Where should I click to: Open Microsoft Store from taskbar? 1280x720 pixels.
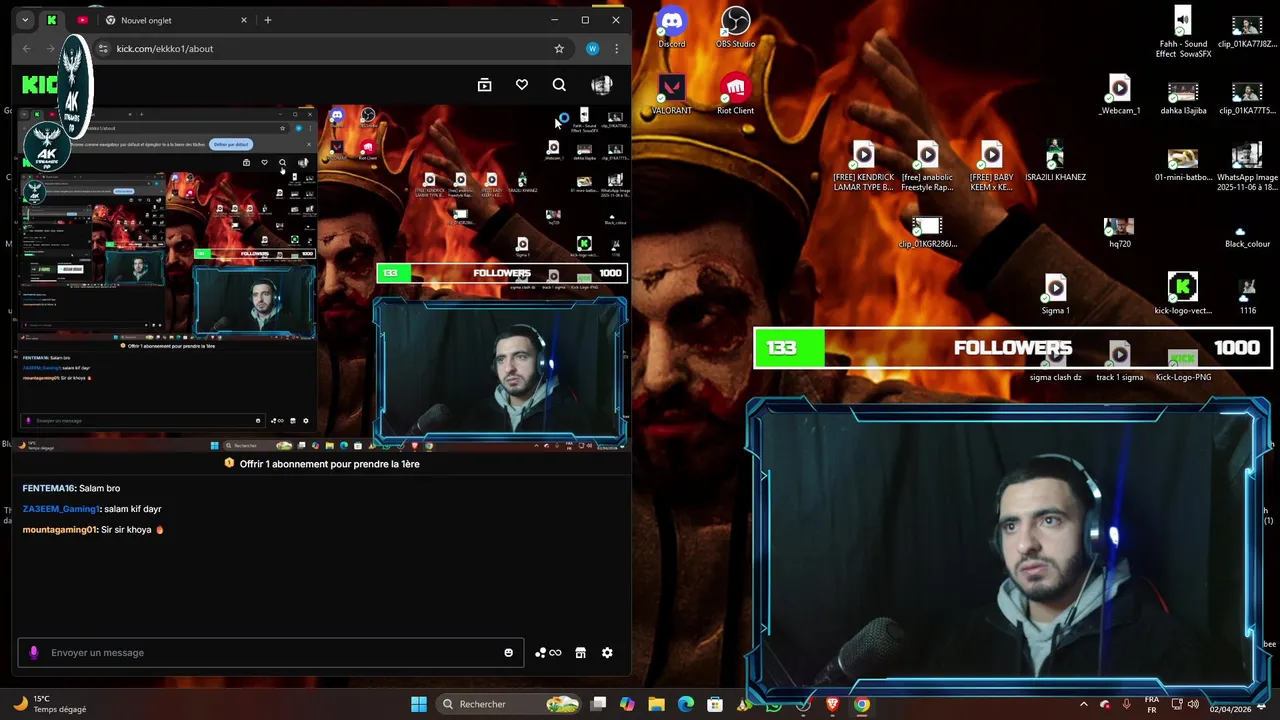point(714,704)
